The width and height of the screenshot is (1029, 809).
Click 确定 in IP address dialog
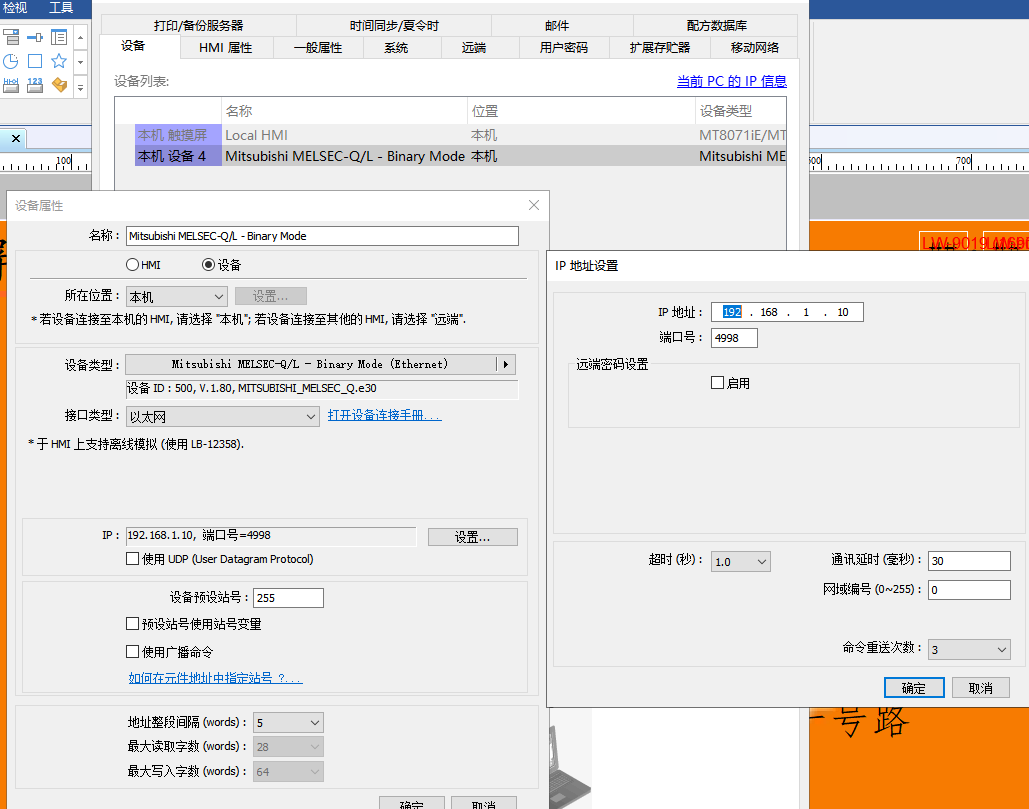914,688
